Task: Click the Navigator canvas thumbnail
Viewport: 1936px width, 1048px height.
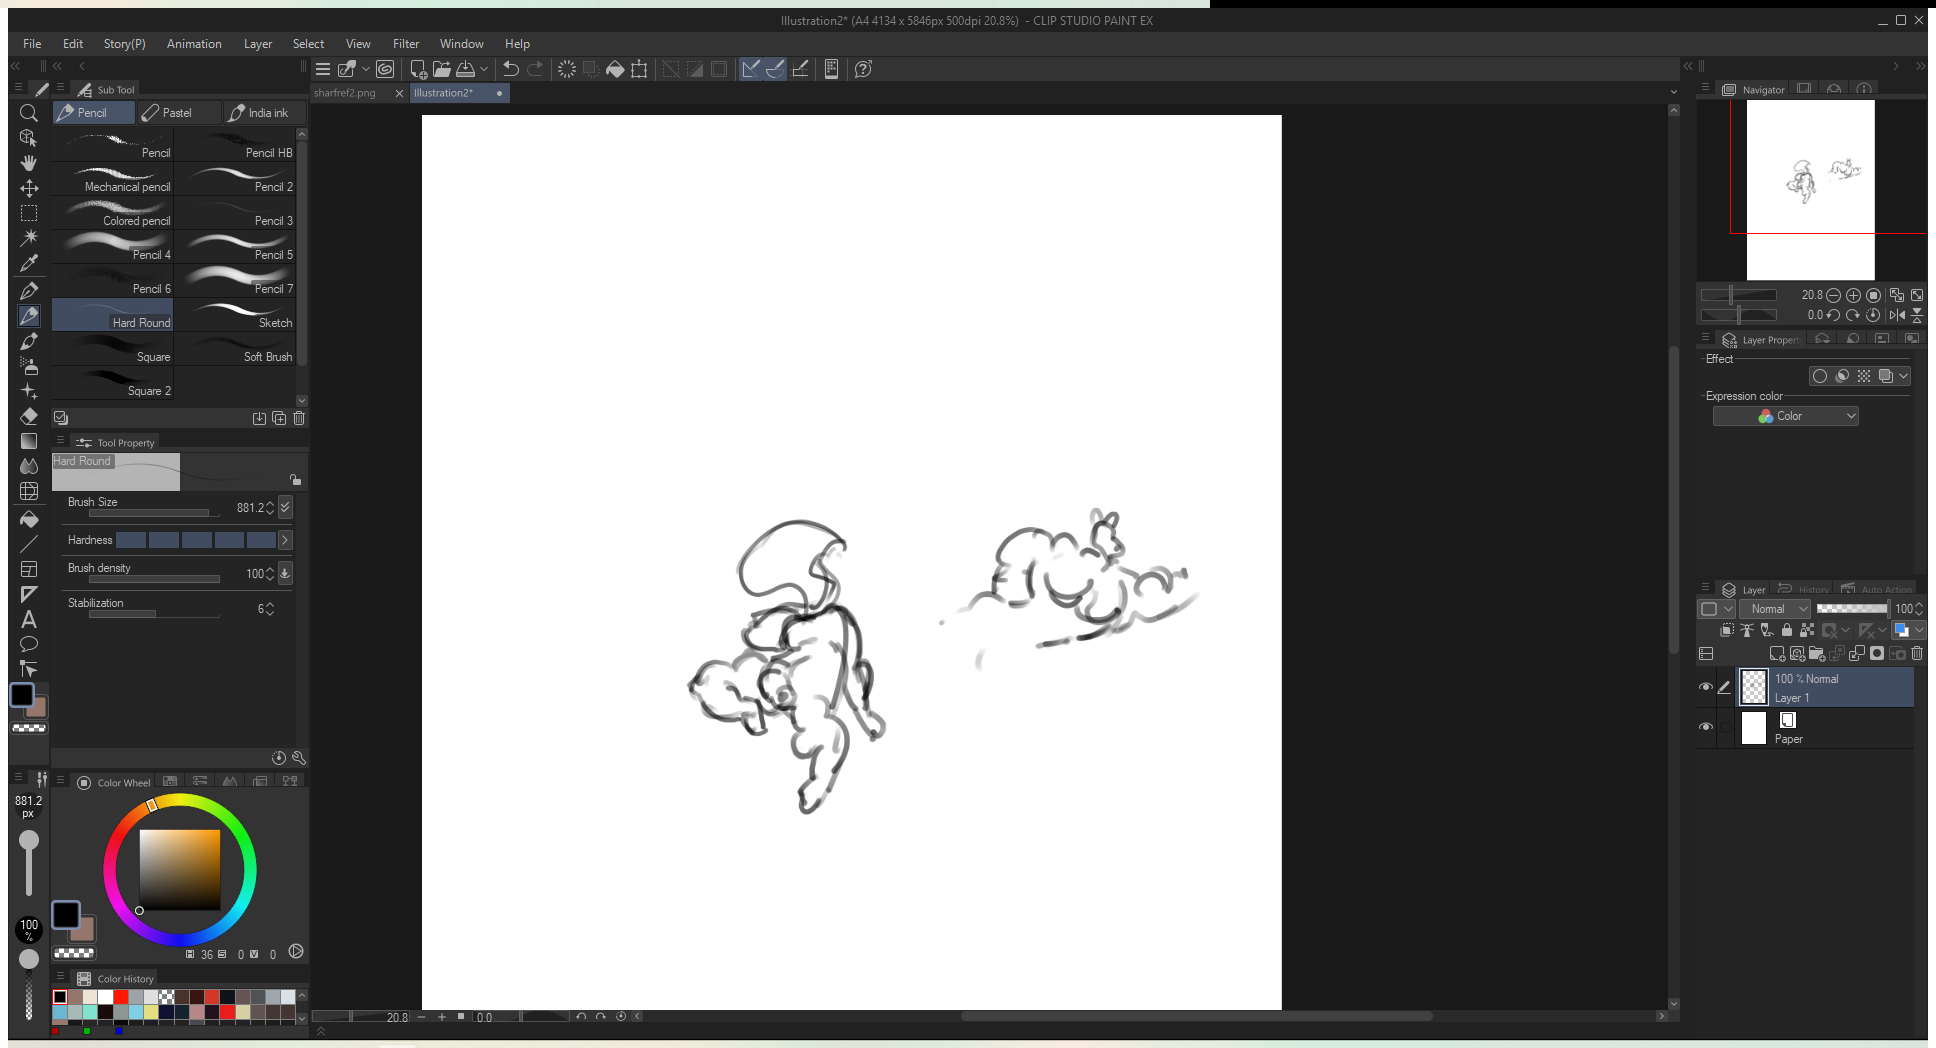Action: (x=1810, y=180)
